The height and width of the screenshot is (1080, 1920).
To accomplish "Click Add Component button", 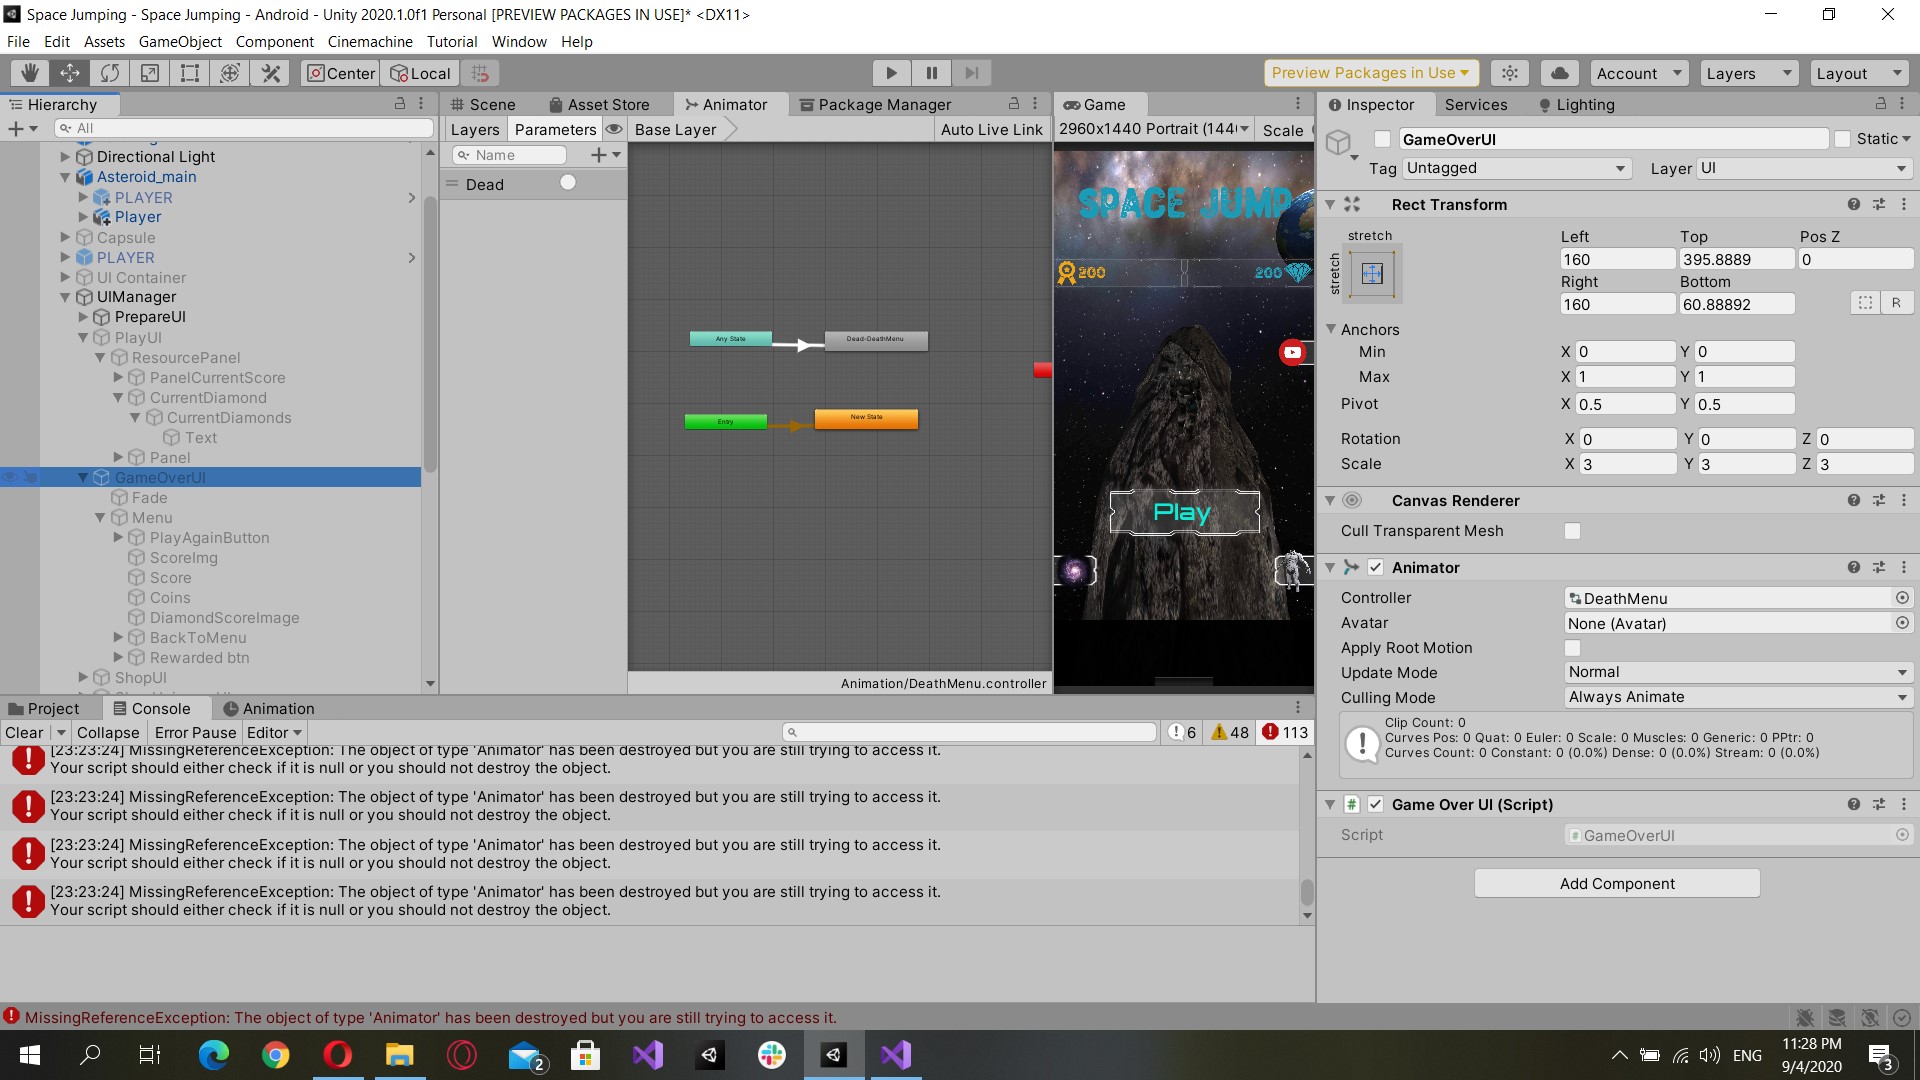I will point(1617,883).
